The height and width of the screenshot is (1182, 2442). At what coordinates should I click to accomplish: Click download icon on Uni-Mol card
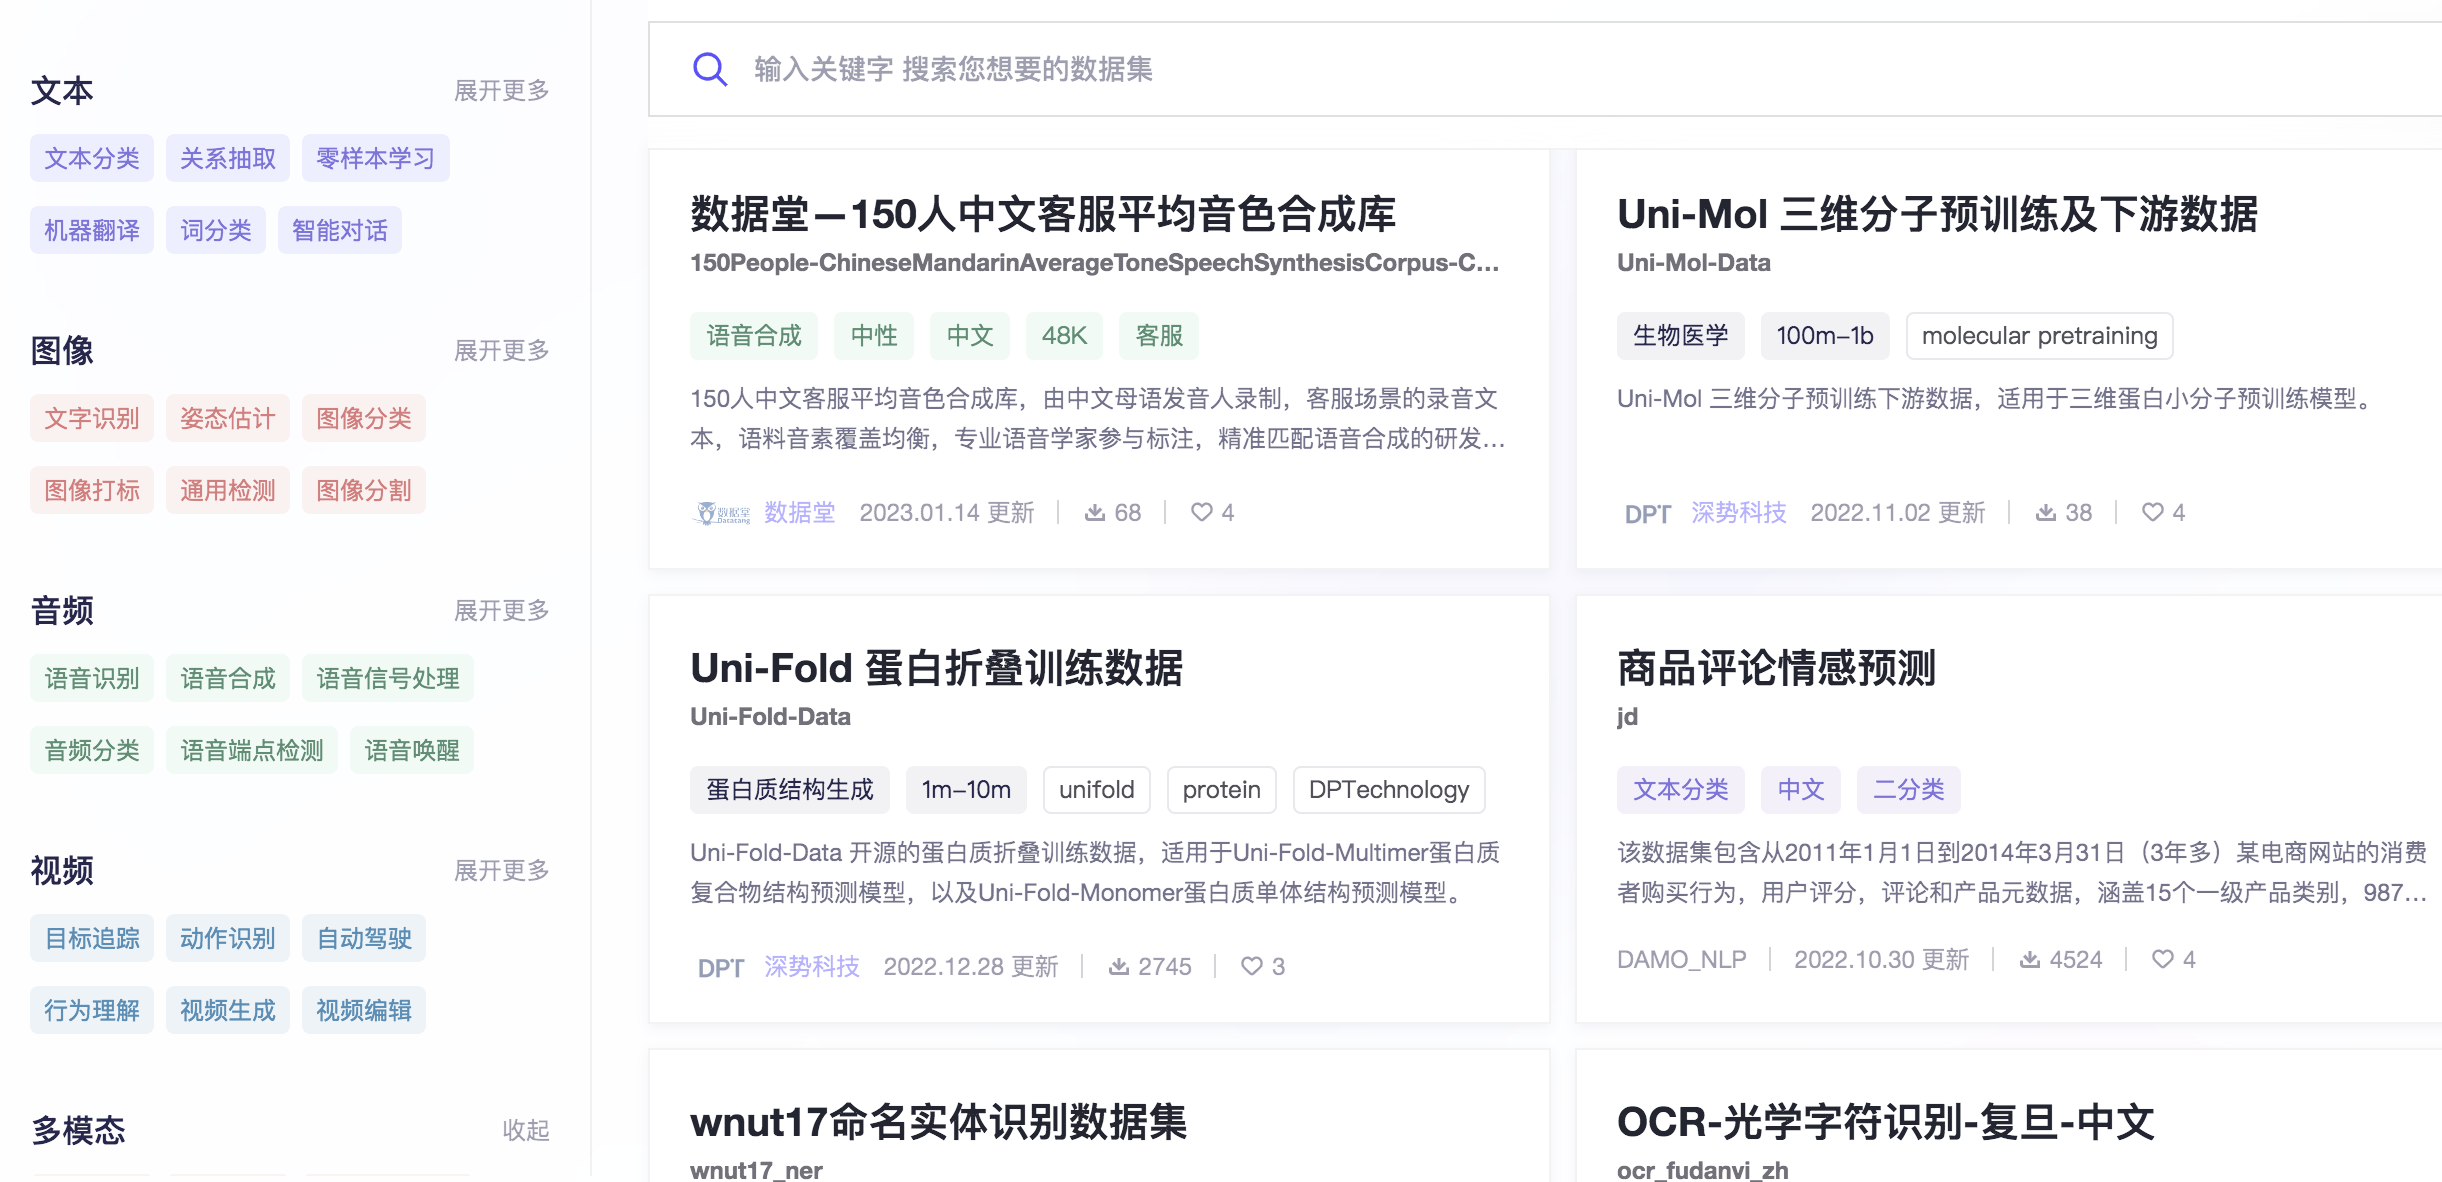pyautogui.click(x=2046, y=513)
